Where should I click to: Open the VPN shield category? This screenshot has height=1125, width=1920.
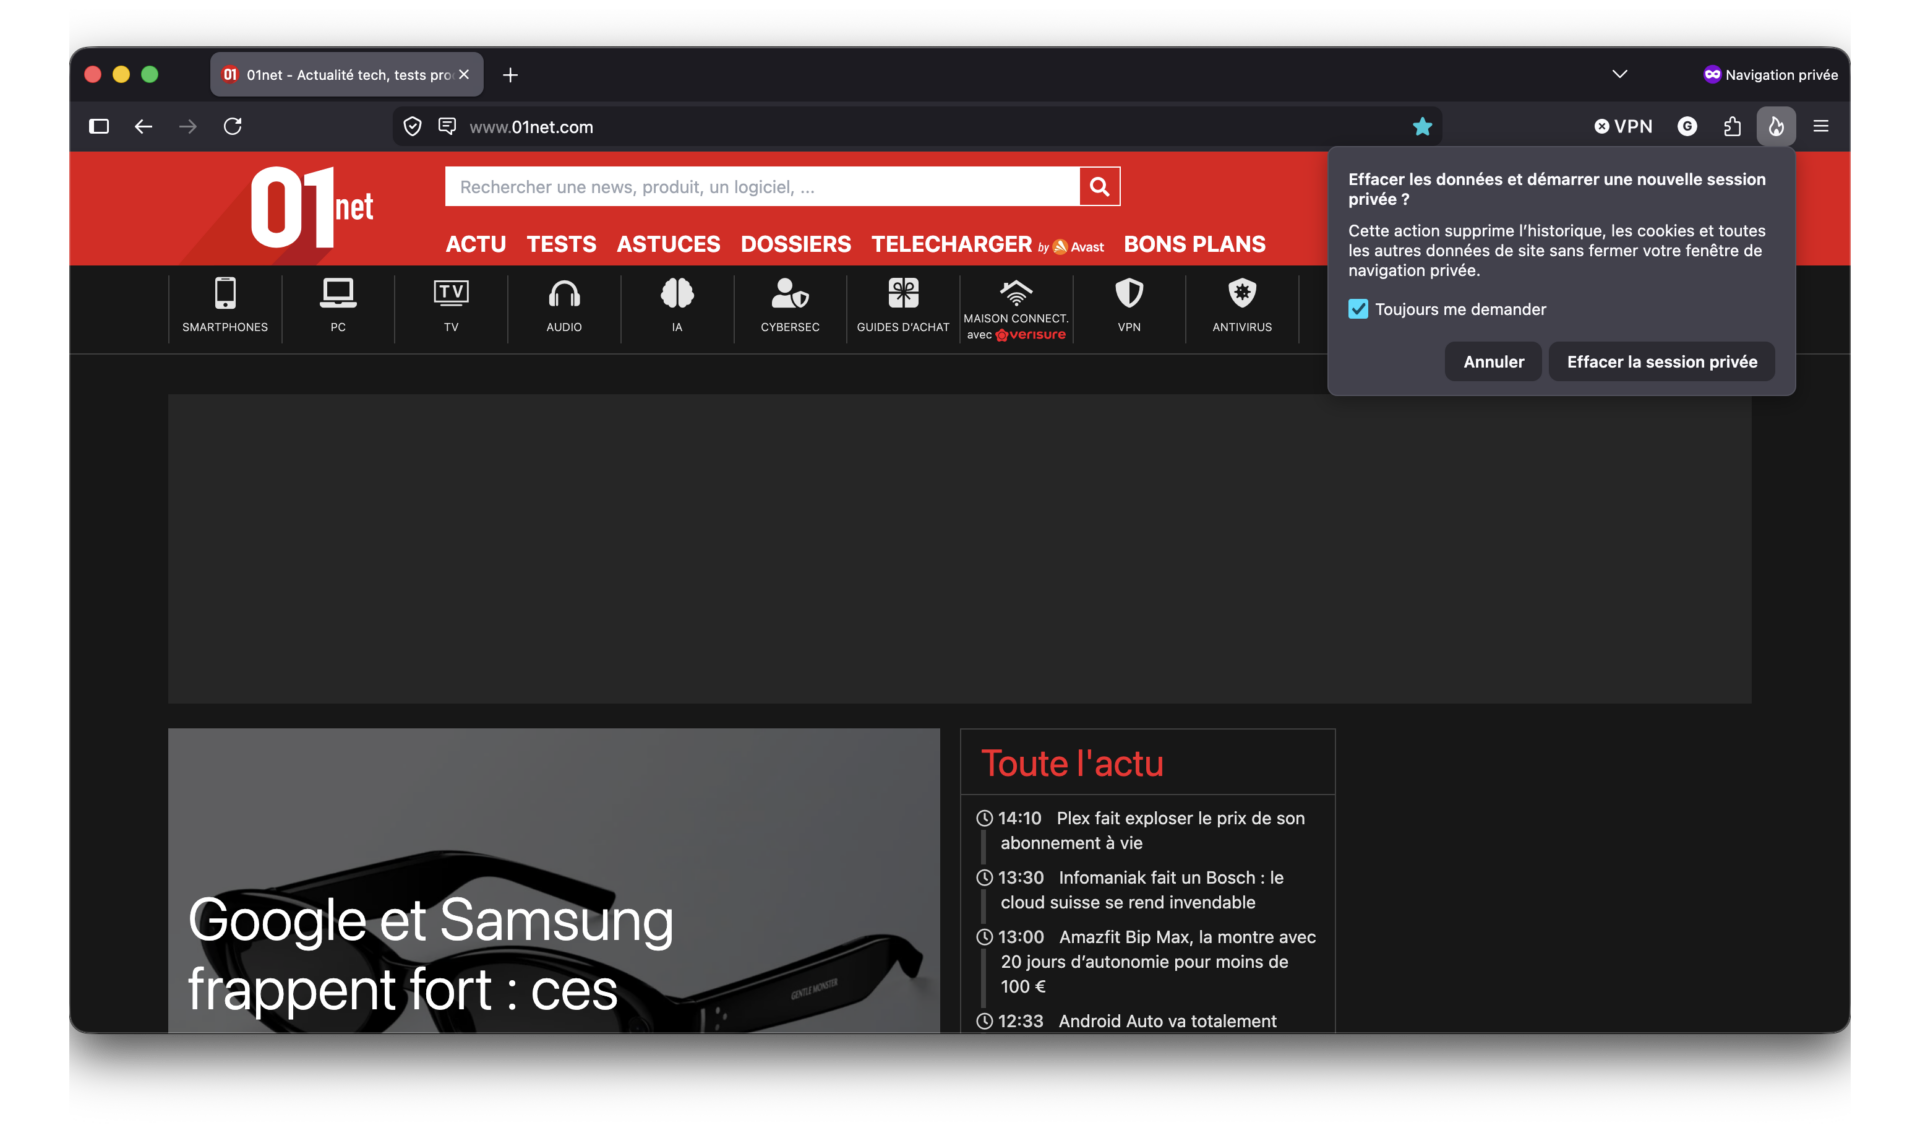(1129, 306)
